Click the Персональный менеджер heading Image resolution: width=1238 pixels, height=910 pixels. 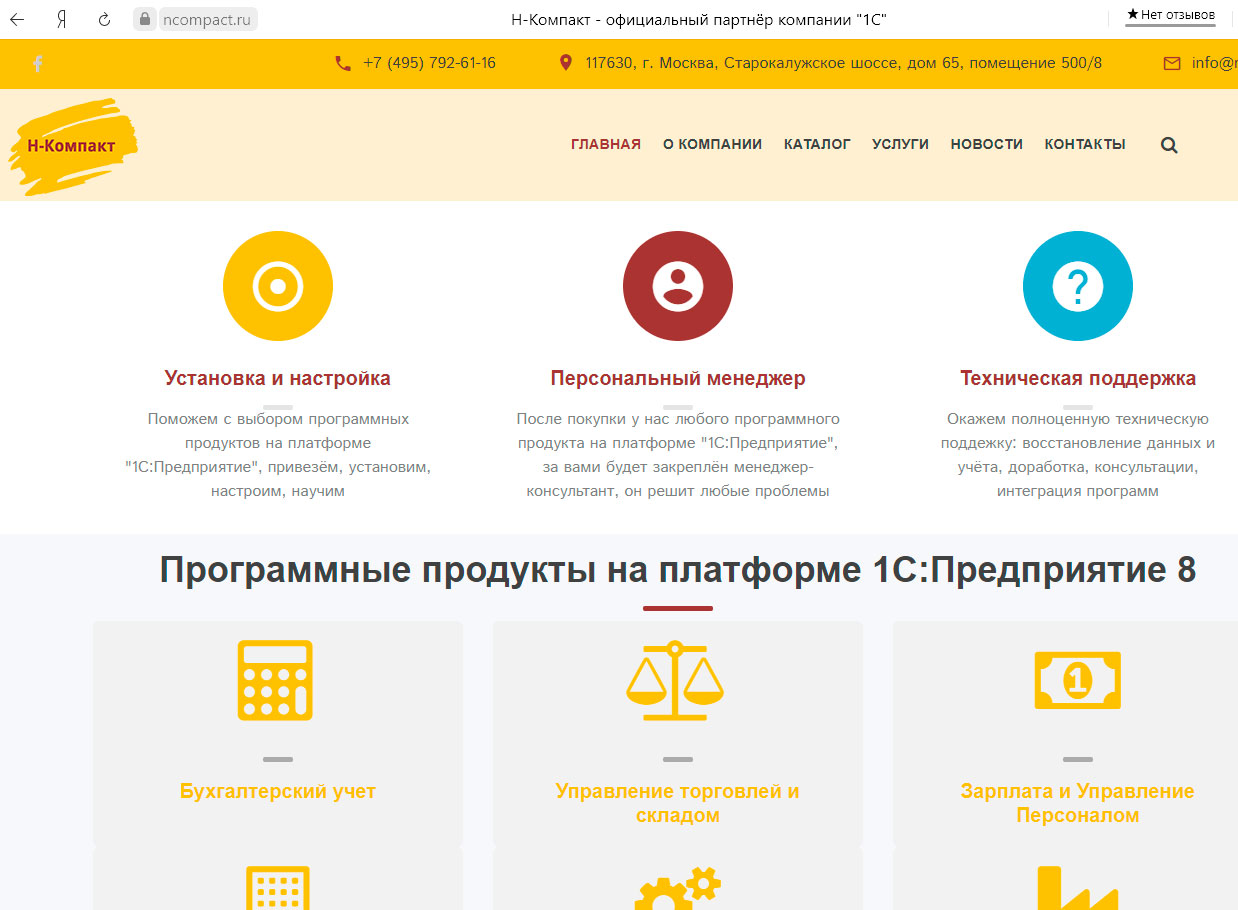pyautogui.click(x=678, y=378)
